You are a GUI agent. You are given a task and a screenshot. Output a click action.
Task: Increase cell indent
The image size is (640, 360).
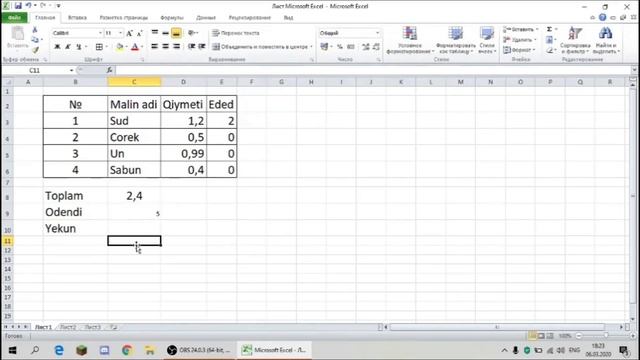202,47
